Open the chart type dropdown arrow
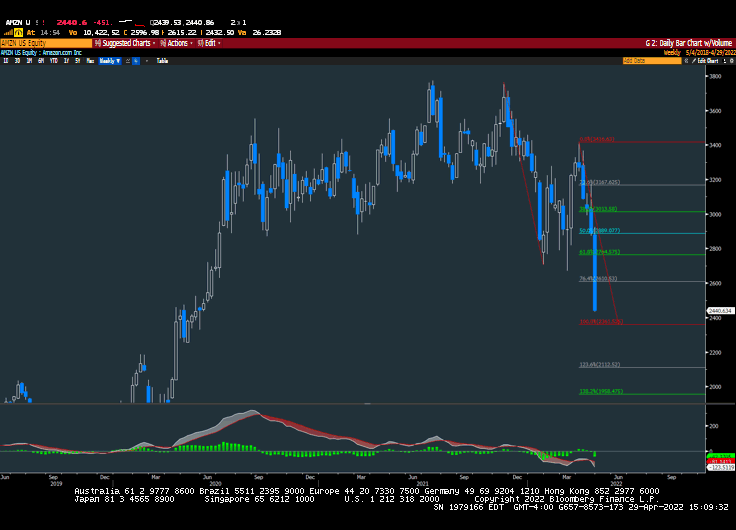736x530 pixels. click(x=146, y=61)
